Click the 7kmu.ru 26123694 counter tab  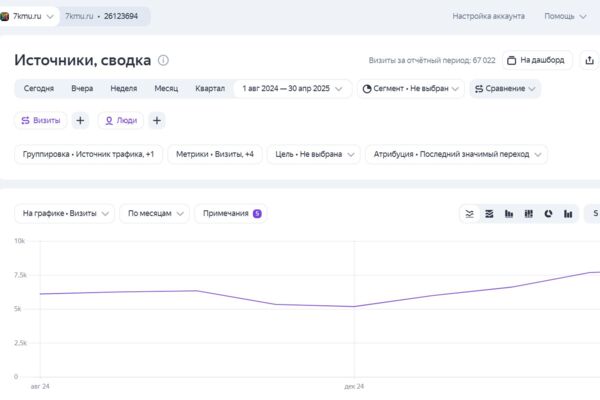104,16
